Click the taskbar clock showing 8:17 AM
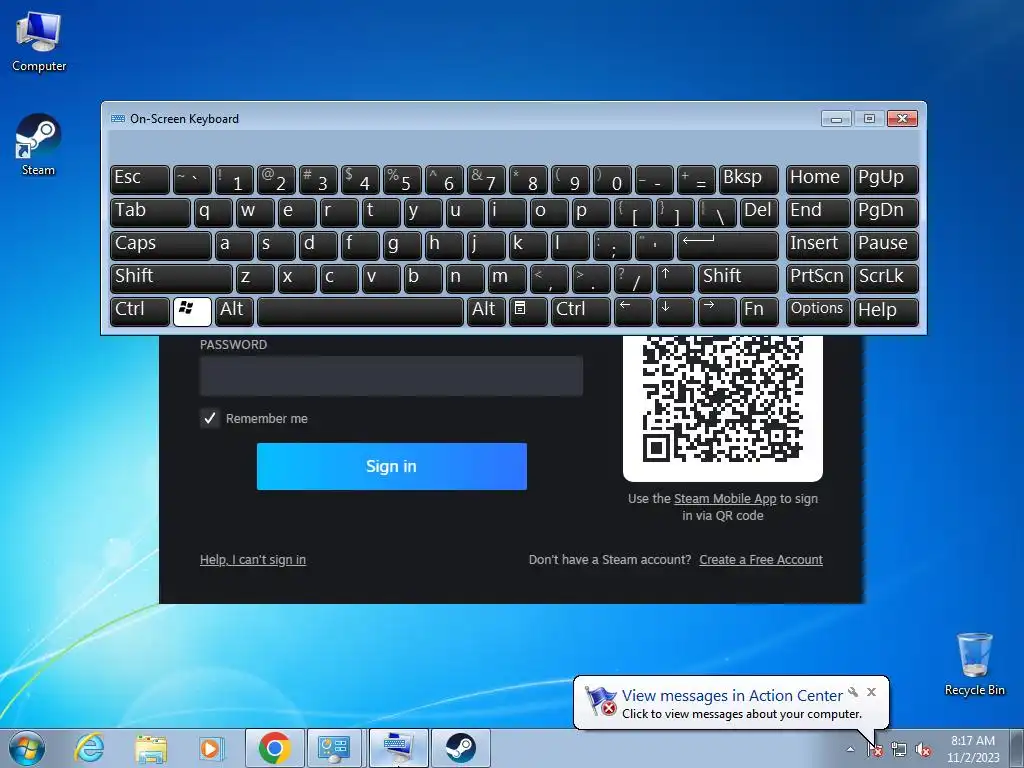 pos(973,748)
